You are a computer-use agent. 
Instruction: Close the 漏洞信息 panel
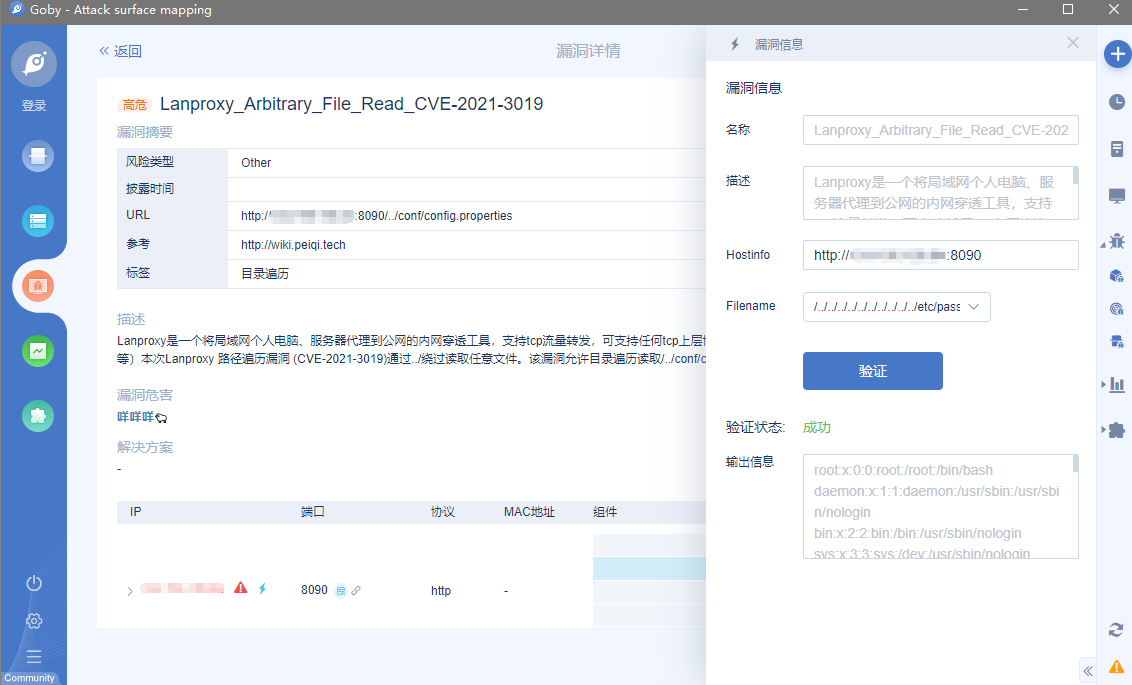[x=1073, y=43]
